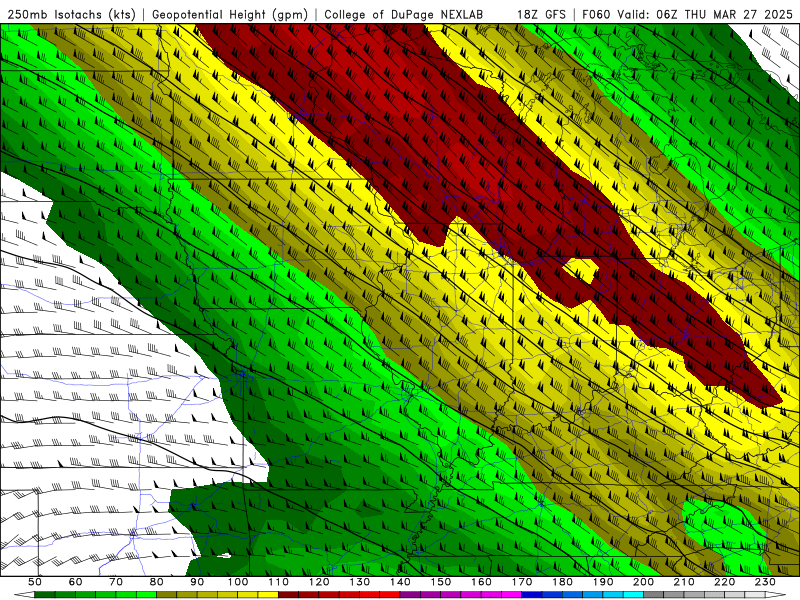Click the 70 label on the legend
The height and width of the screenshot is (600, 800).
click(x=116, y=582)
